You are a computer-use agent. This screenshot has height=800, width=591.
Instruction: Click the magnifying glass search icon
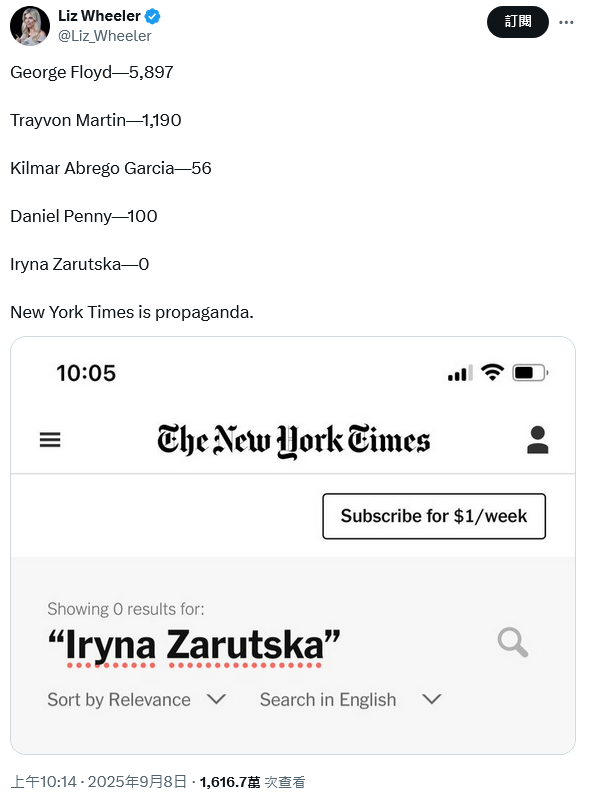(513, 642)
